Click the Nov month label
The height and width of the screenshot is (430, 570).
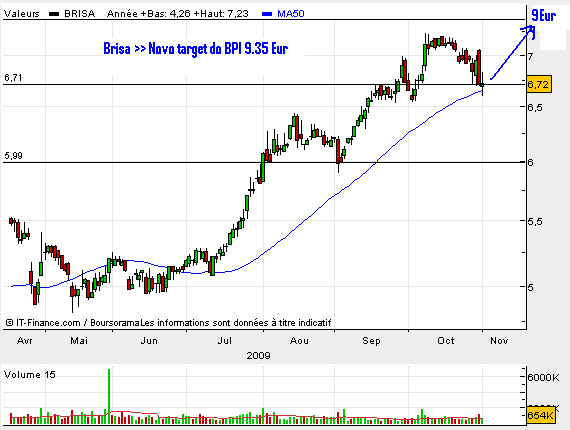(x=499, y=341)
